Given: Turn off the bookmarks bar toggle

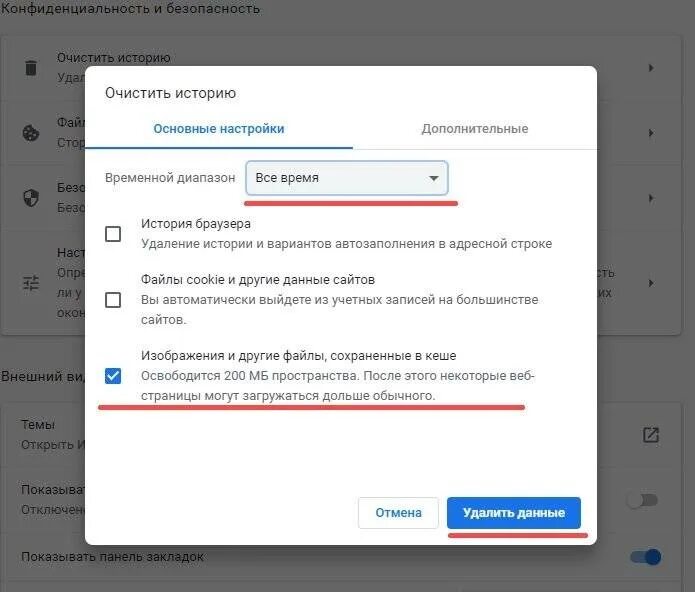Looking at the screenshot, I should pyautogui.click(x=646, y=557).
